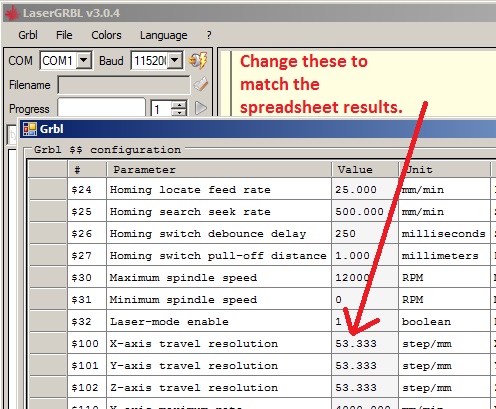This screenshot has width=496, height=409.
Task: Increase the repeat count stepper
Action: [179, 105]
